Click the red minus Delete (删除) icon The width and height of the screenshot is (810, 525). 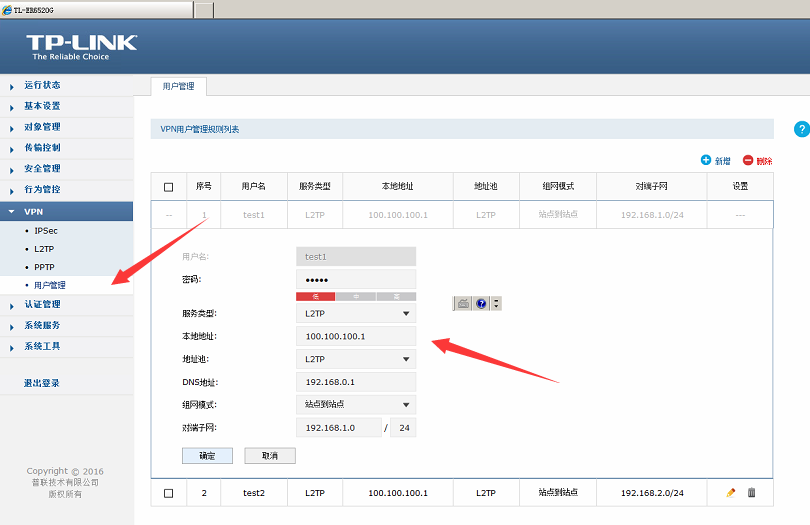tap(747, 160)
